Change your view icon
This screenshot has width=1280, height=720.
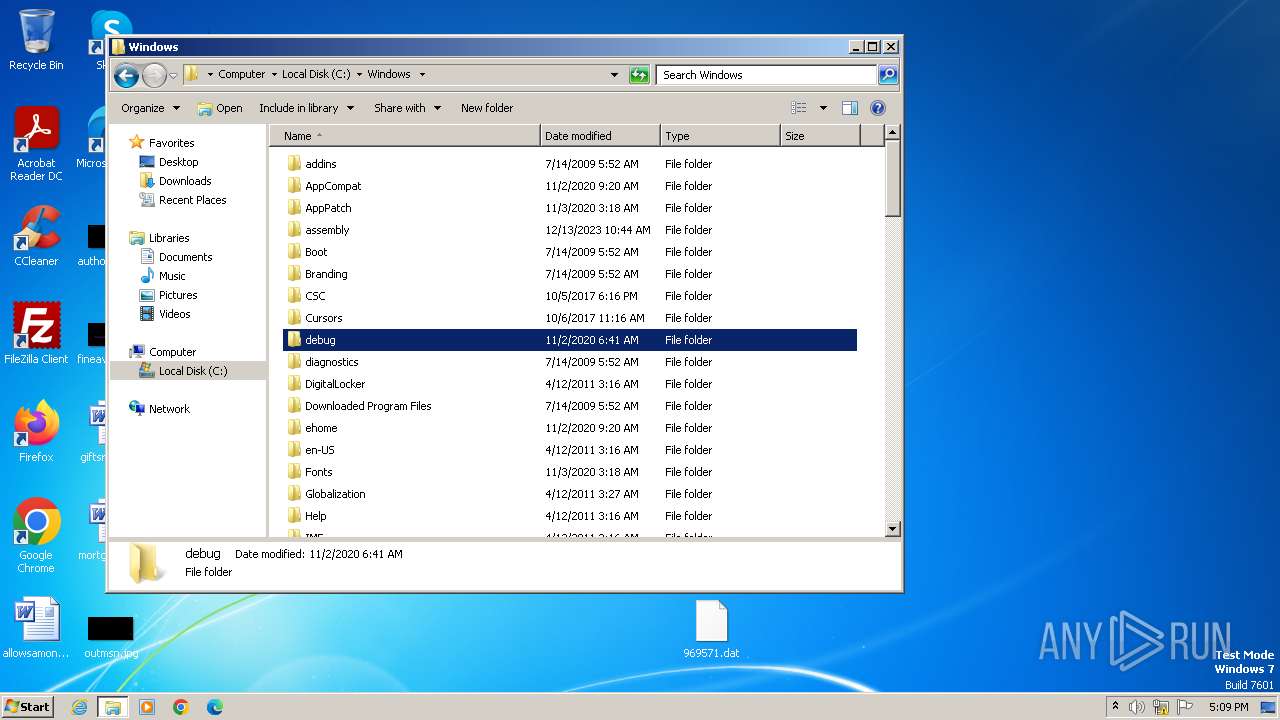coord(799,108)
